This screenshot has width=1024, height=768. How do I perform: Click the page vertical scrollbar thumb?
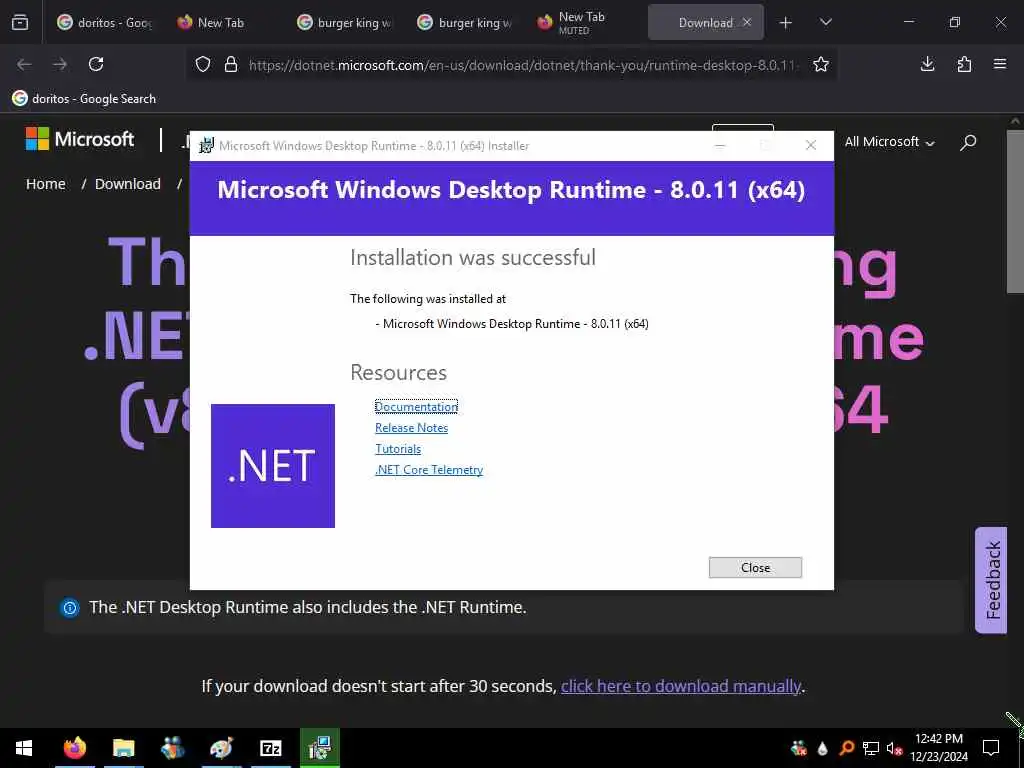[x=1015, y=212]
